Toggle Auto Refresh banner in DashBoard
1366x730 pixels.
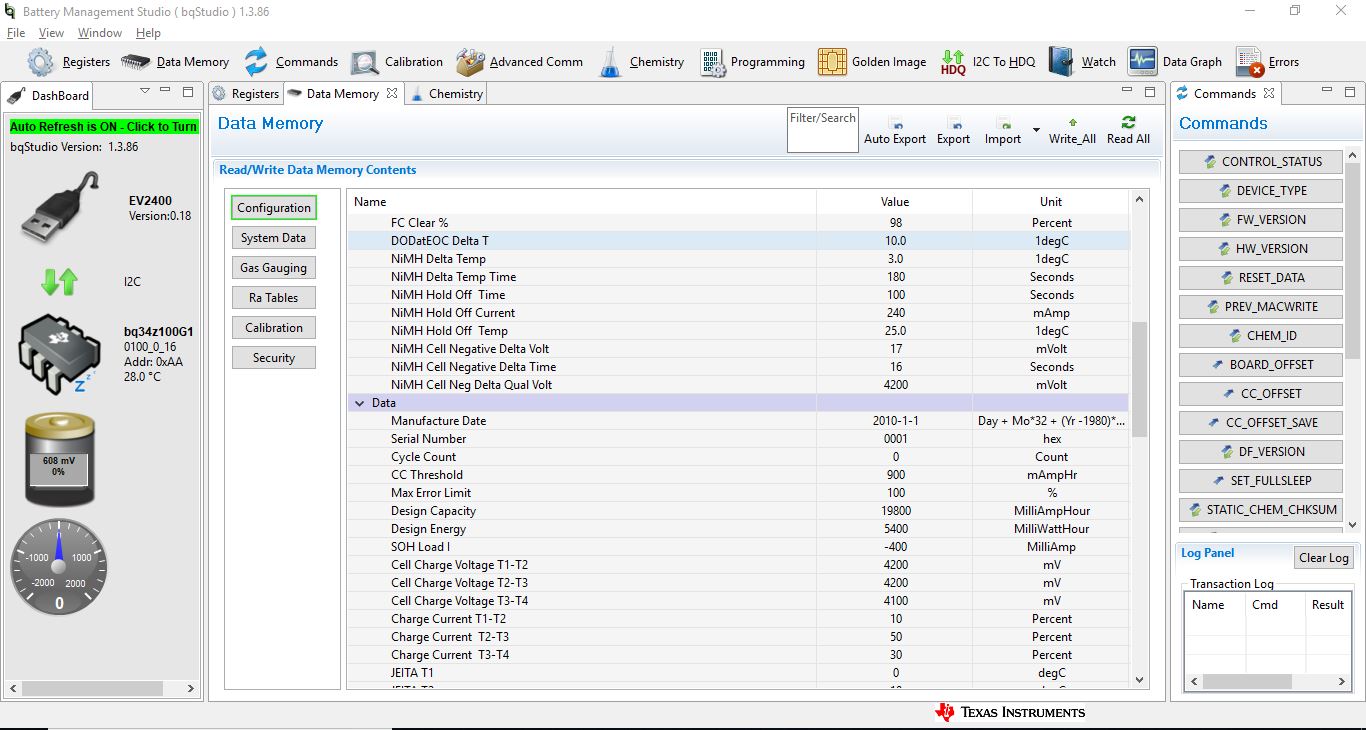(x=104, y=127)
